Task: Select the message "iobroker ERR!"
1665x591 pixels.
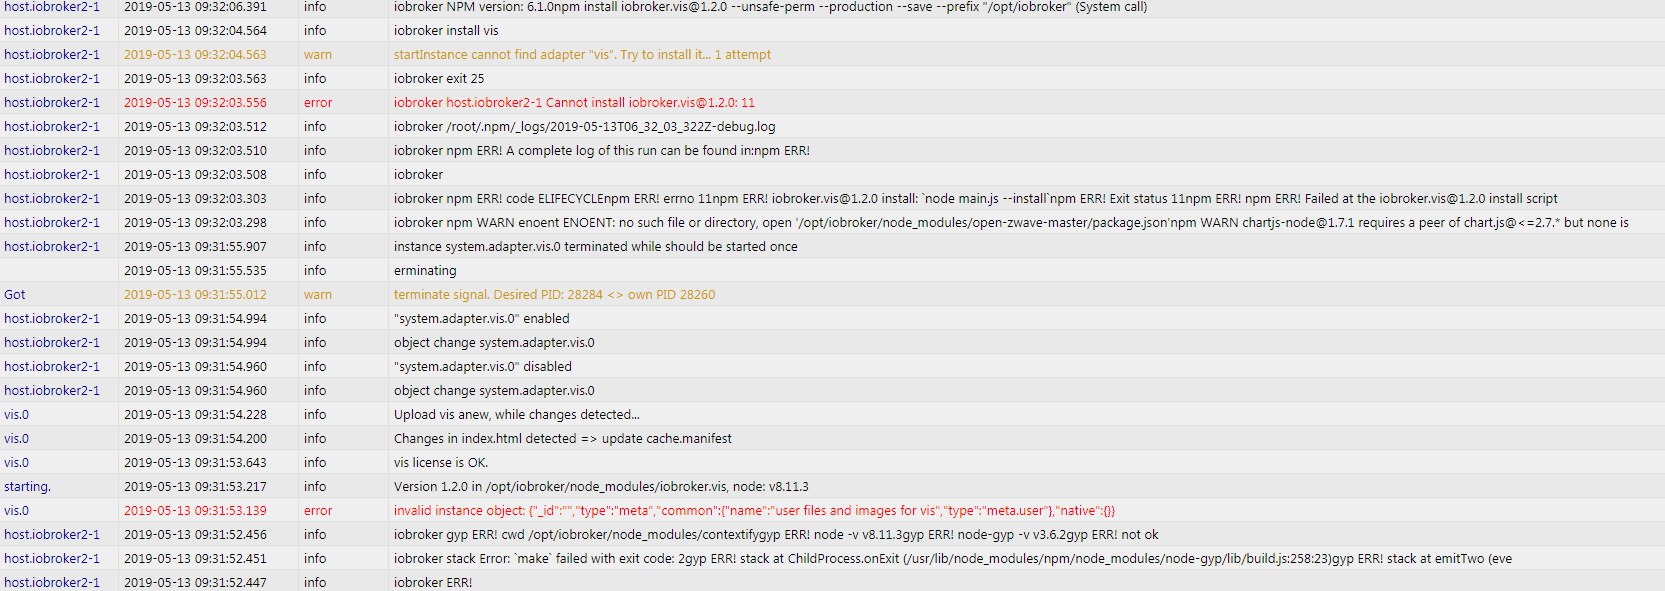Action: click(x=433, y=582)
